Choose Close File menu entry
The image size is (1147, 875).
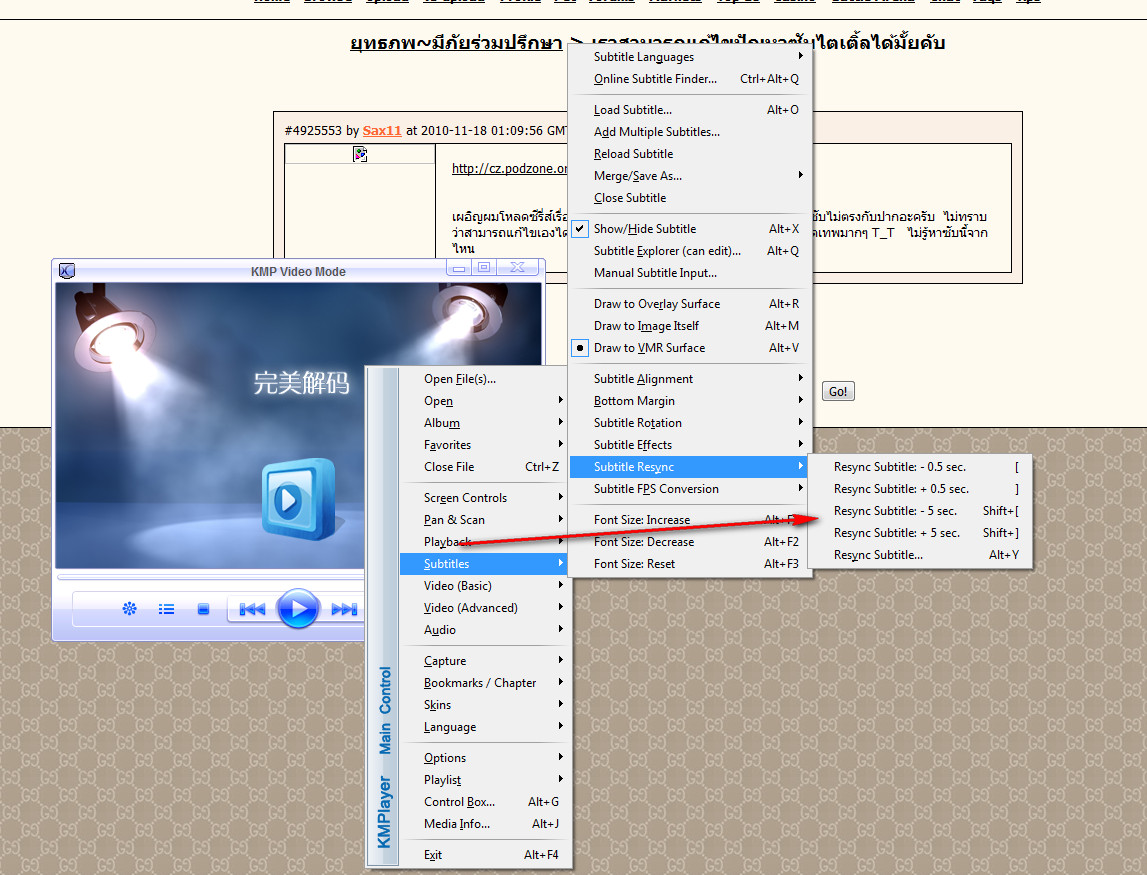(x=484, y=467)
